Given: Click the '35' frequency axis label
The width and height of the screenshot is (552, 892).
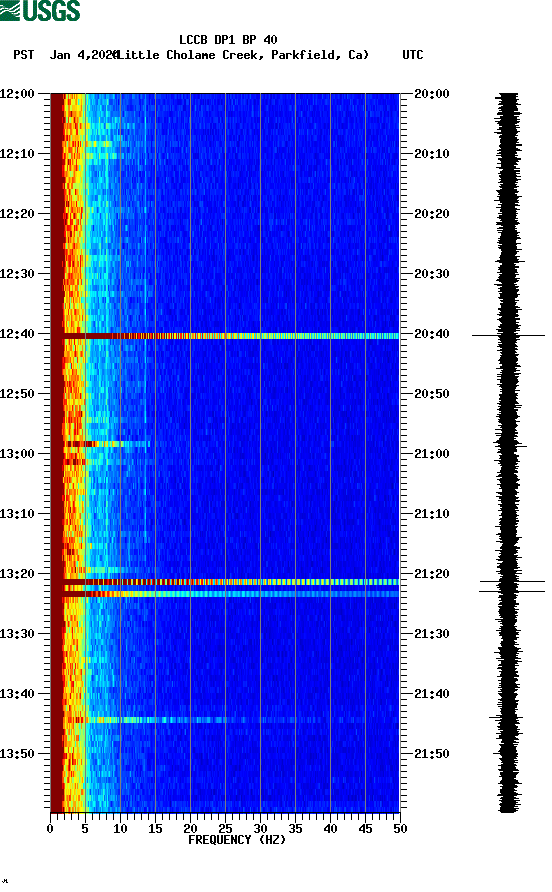Looking at the screenshot, I should 295,829.
